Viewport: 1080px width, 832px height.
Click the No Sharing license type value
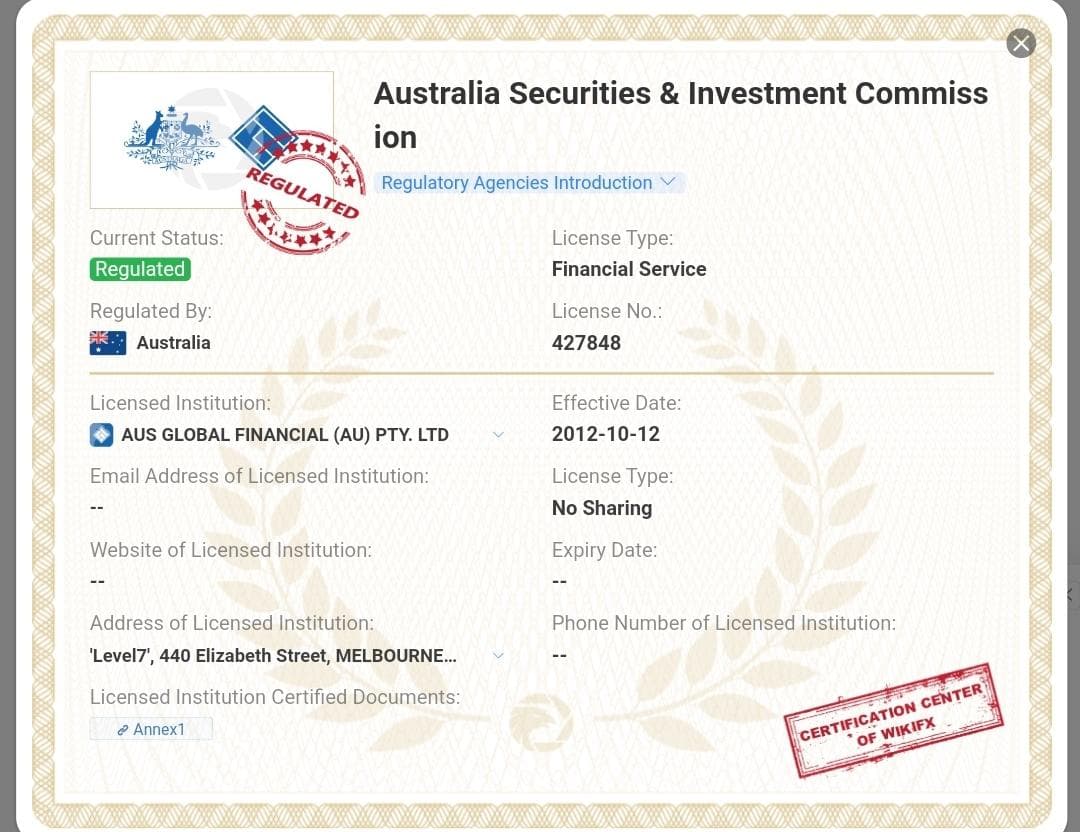[602, 508]
